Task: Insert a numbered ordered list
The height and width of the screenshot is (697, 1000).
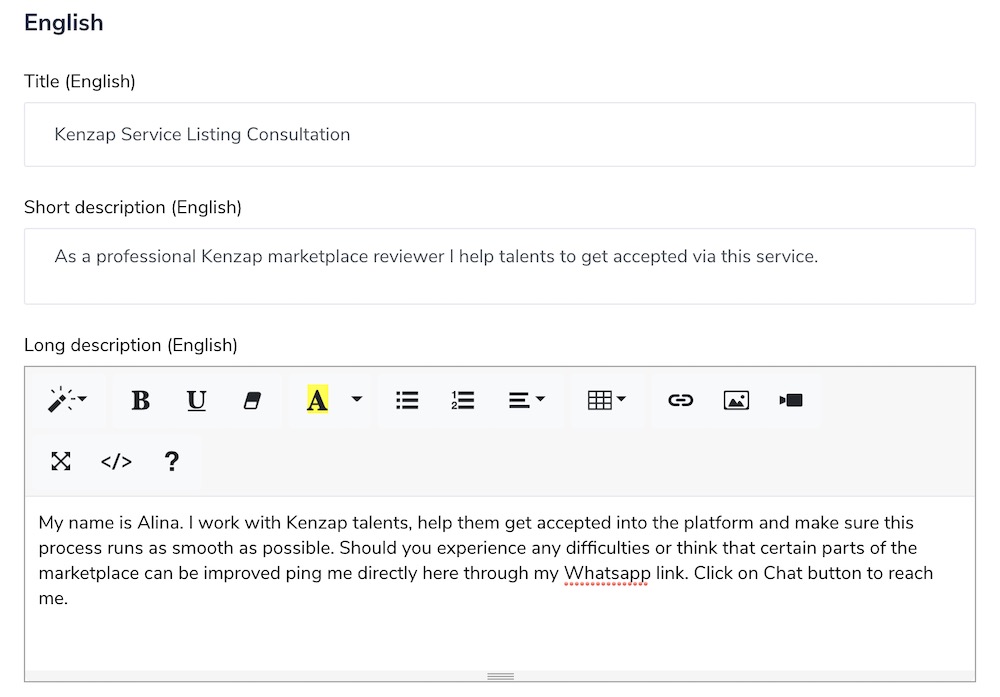Action: 462,400
